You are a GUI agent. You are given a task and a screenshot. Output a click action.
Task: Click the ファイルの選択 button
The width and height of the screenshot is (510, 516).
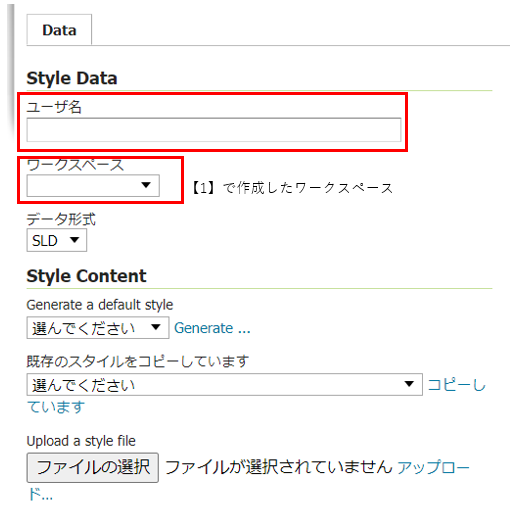click(93, 467)
